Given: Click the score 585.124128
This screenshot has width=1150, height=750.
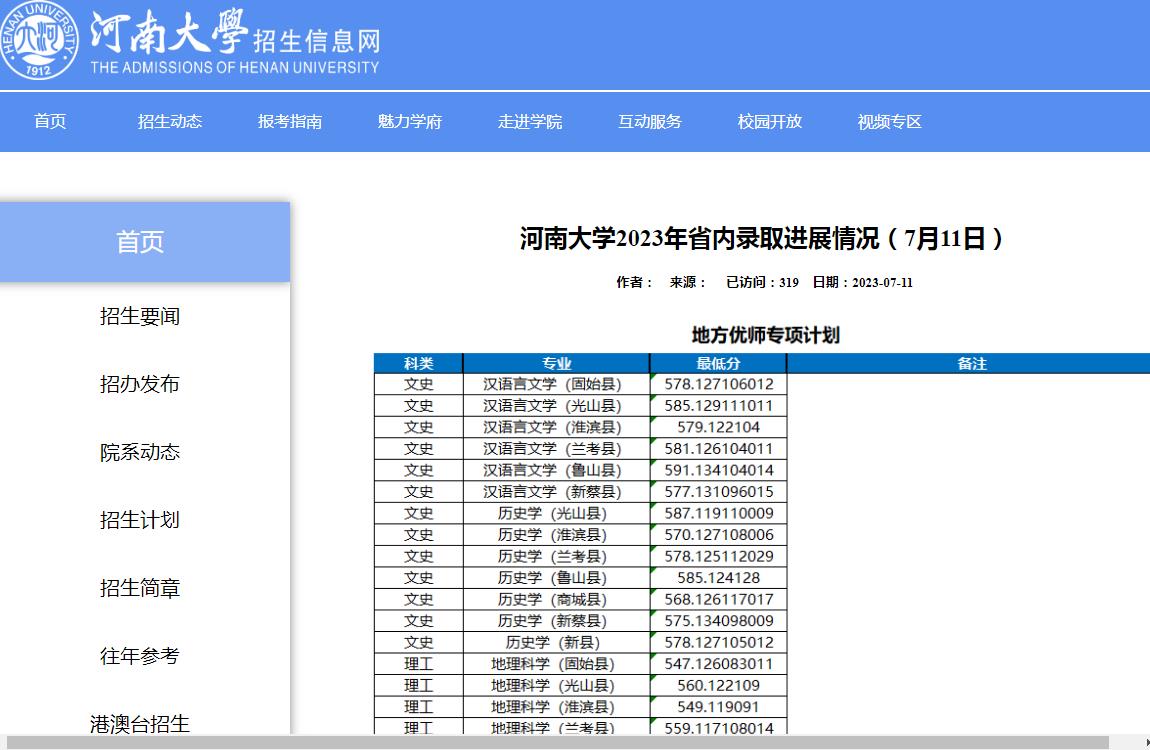Looking at the screenshot, I should pyautogui.click(x=719, y=578).
